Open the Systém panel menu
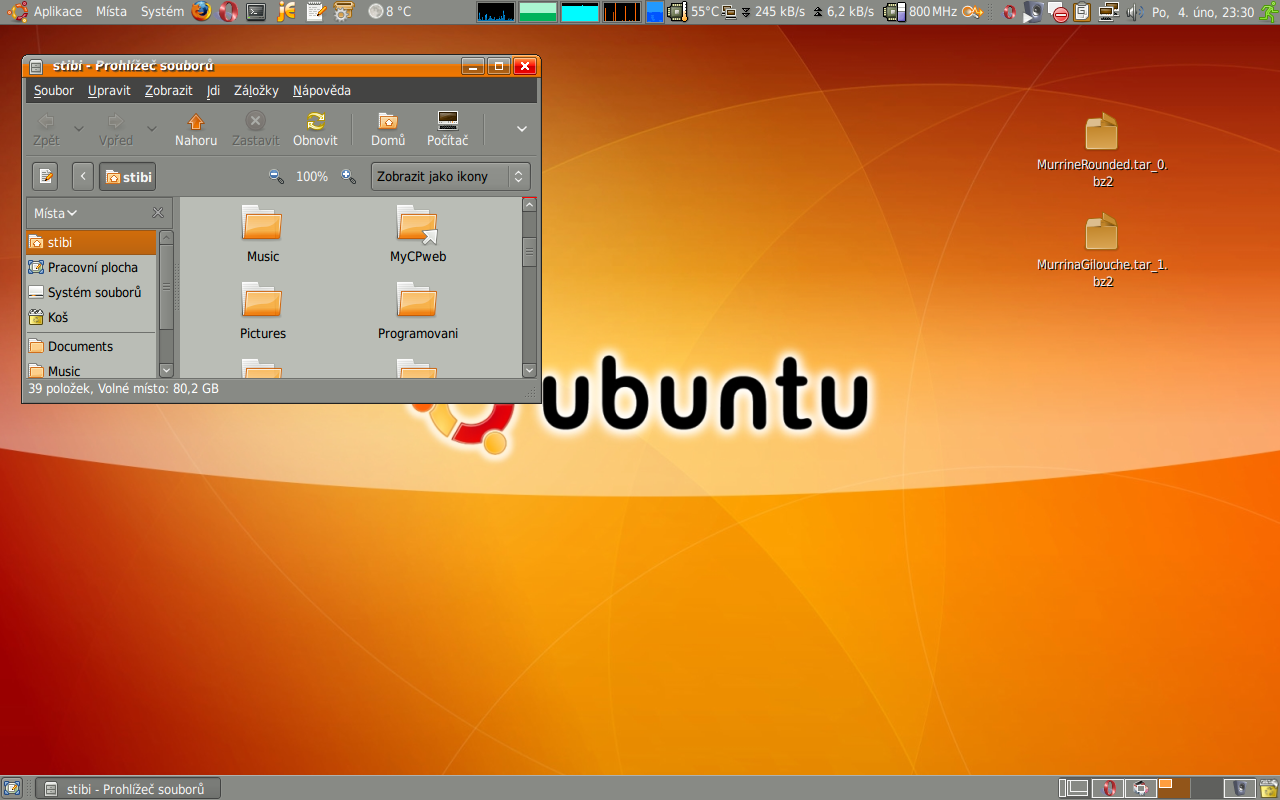Viewport: 1280px width, 800px height. click(162, 12)
